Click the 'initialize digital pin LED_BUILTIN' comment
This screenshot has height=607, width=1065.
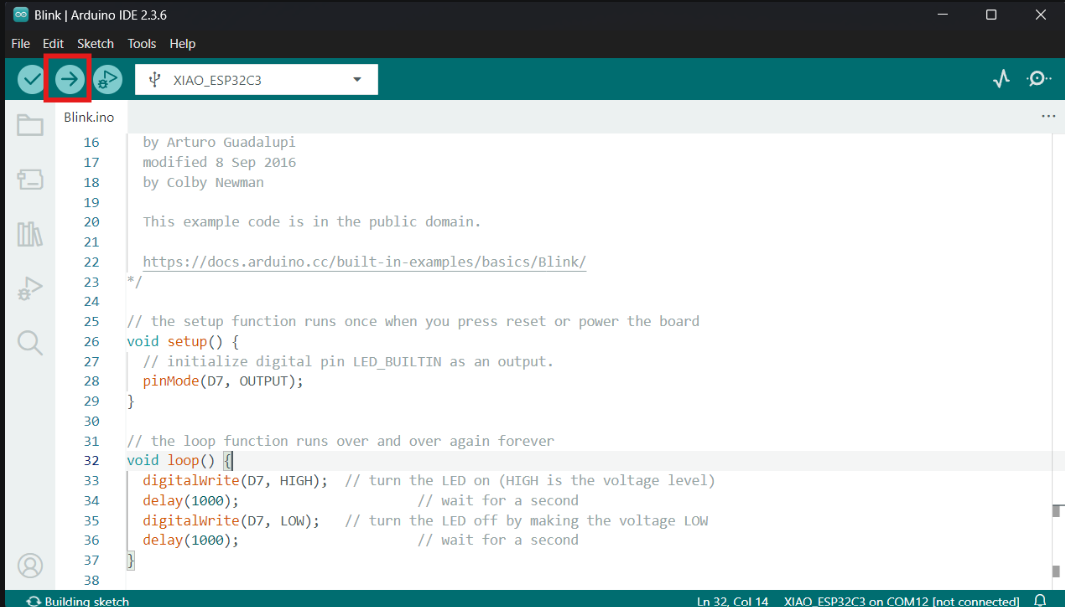click(348, 361)
